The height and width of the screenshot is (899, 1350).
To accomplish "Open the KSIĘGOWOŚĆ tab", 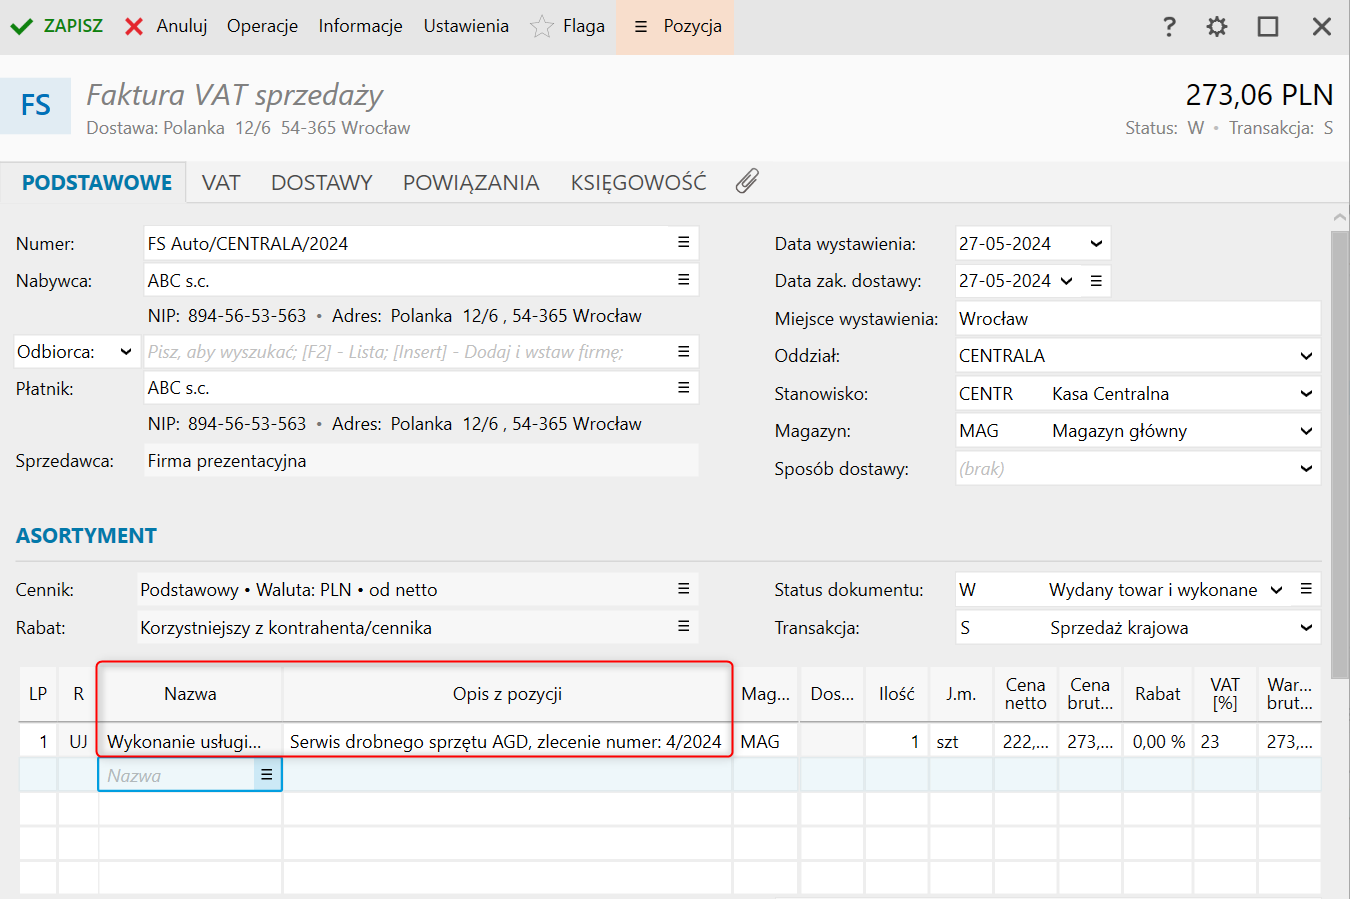I will coord(638,183).
